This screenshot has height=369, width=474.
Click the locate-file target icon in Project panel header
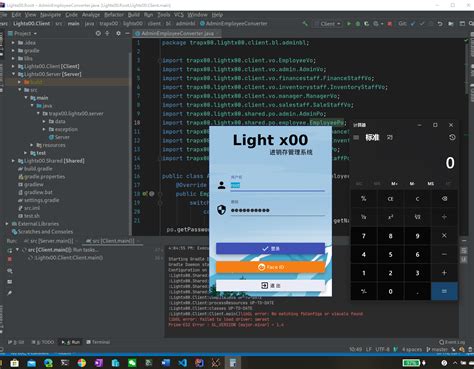click(98, 33)
